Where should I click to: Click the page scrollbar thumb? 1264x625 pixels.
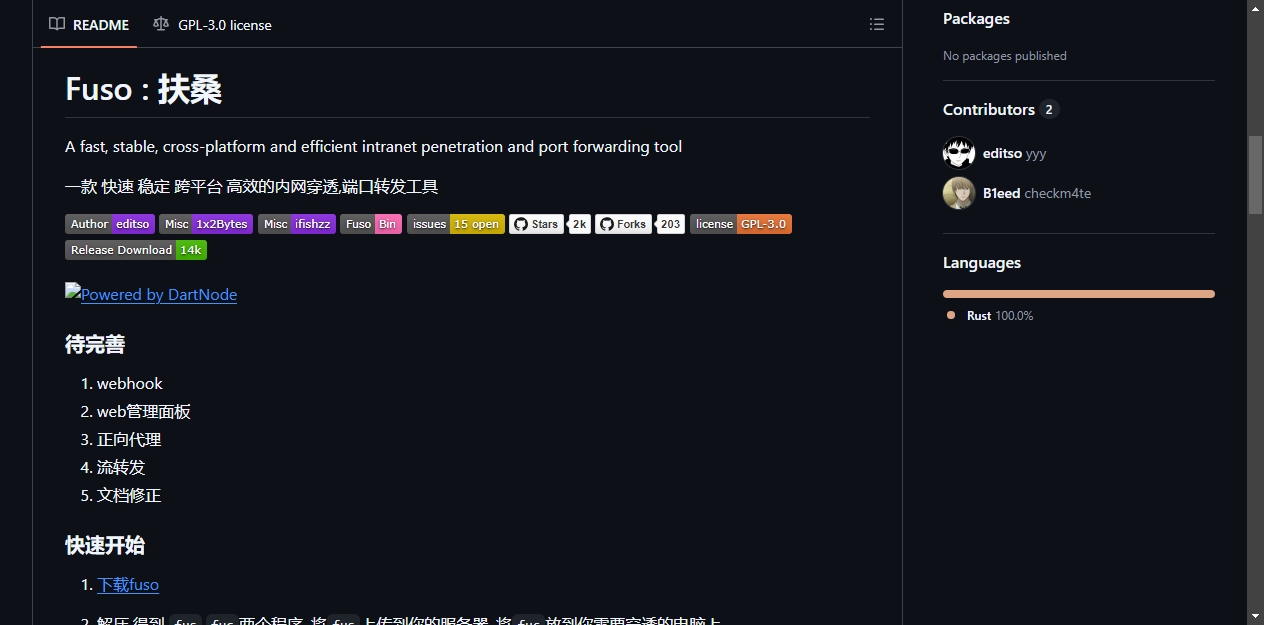pyautogui.click(x=1256, y=174)
